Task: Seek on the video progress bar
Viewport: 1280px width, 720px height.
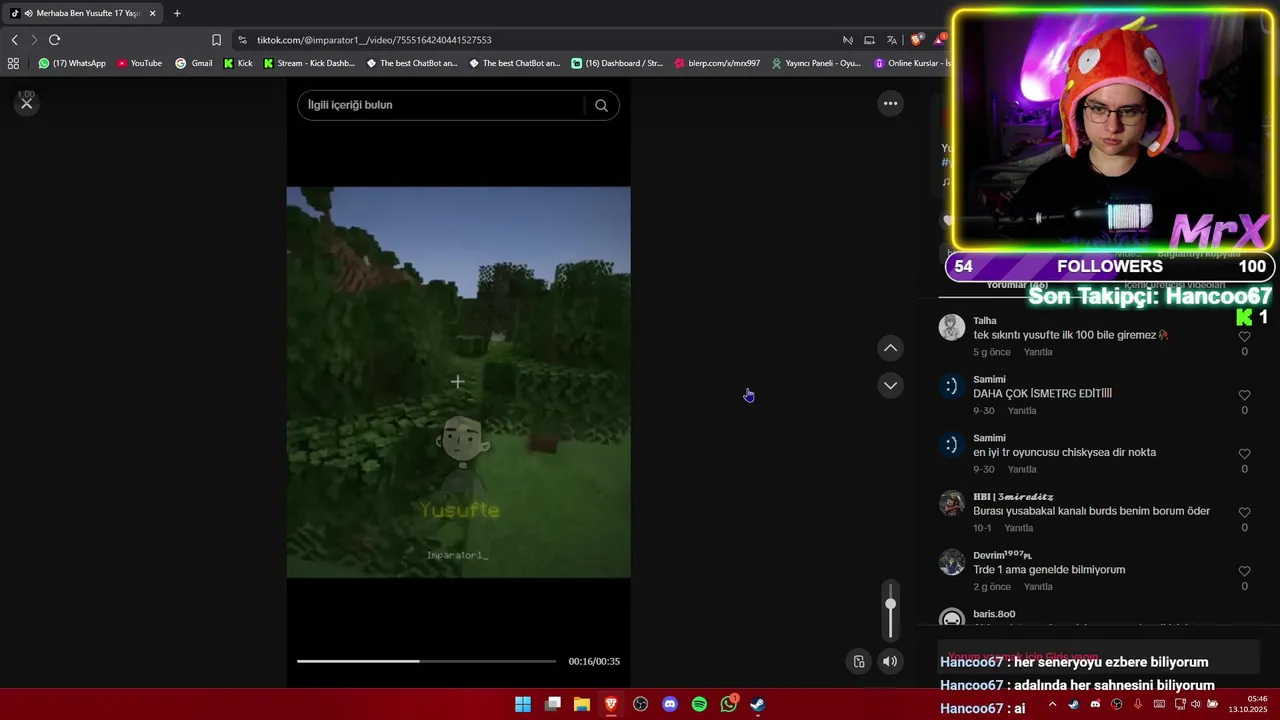Action: pyautogui.click(x=426, y=661)
